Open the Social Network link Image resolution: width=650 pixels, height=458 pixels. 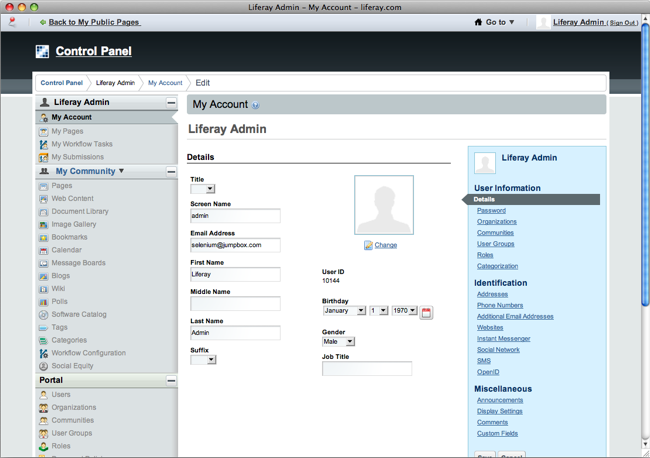click(x=498, y=350)
